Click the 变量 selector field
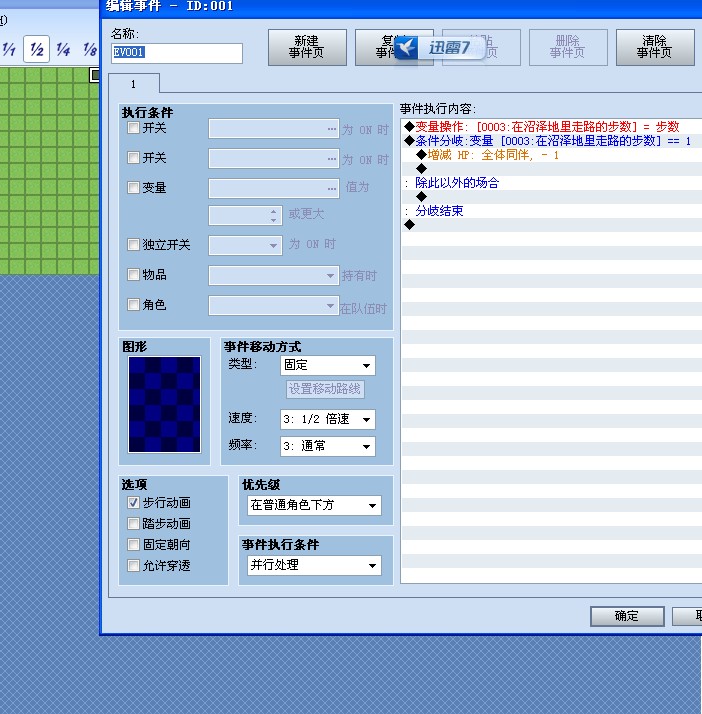 pos(274,188)
